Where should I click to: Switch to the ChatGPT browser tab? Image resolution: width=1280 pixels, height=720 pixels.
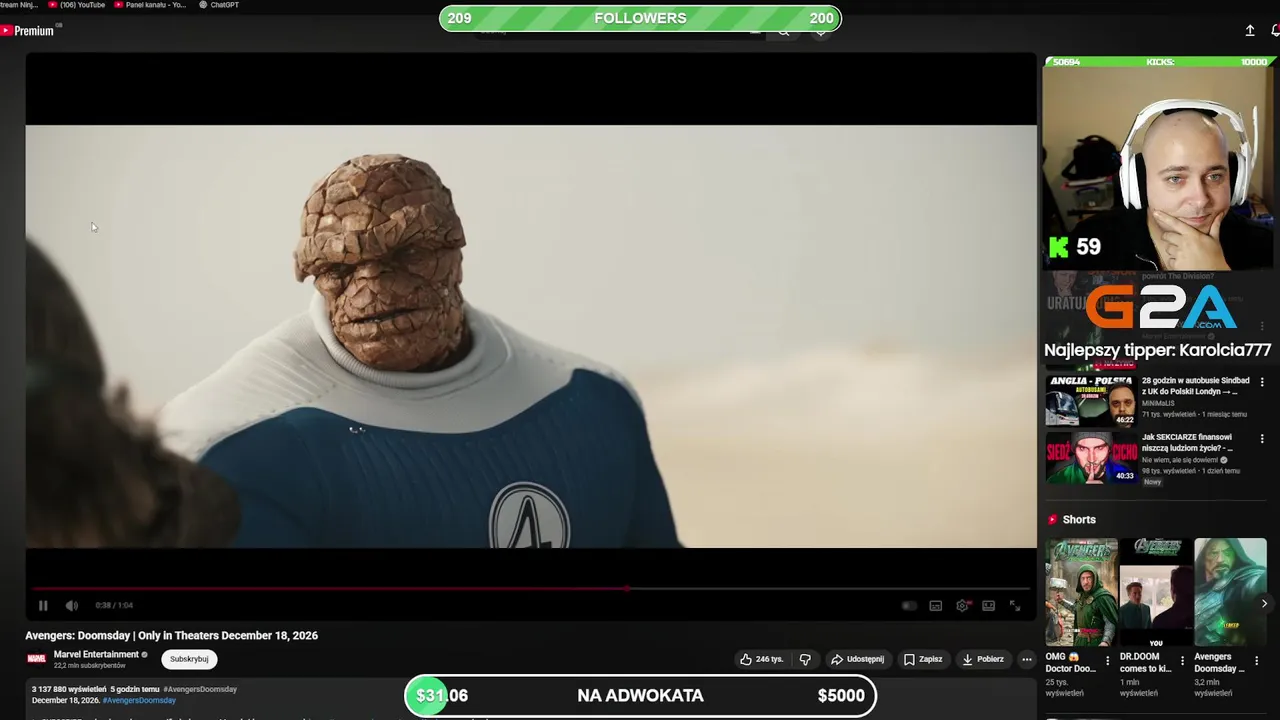click(219, 5)
